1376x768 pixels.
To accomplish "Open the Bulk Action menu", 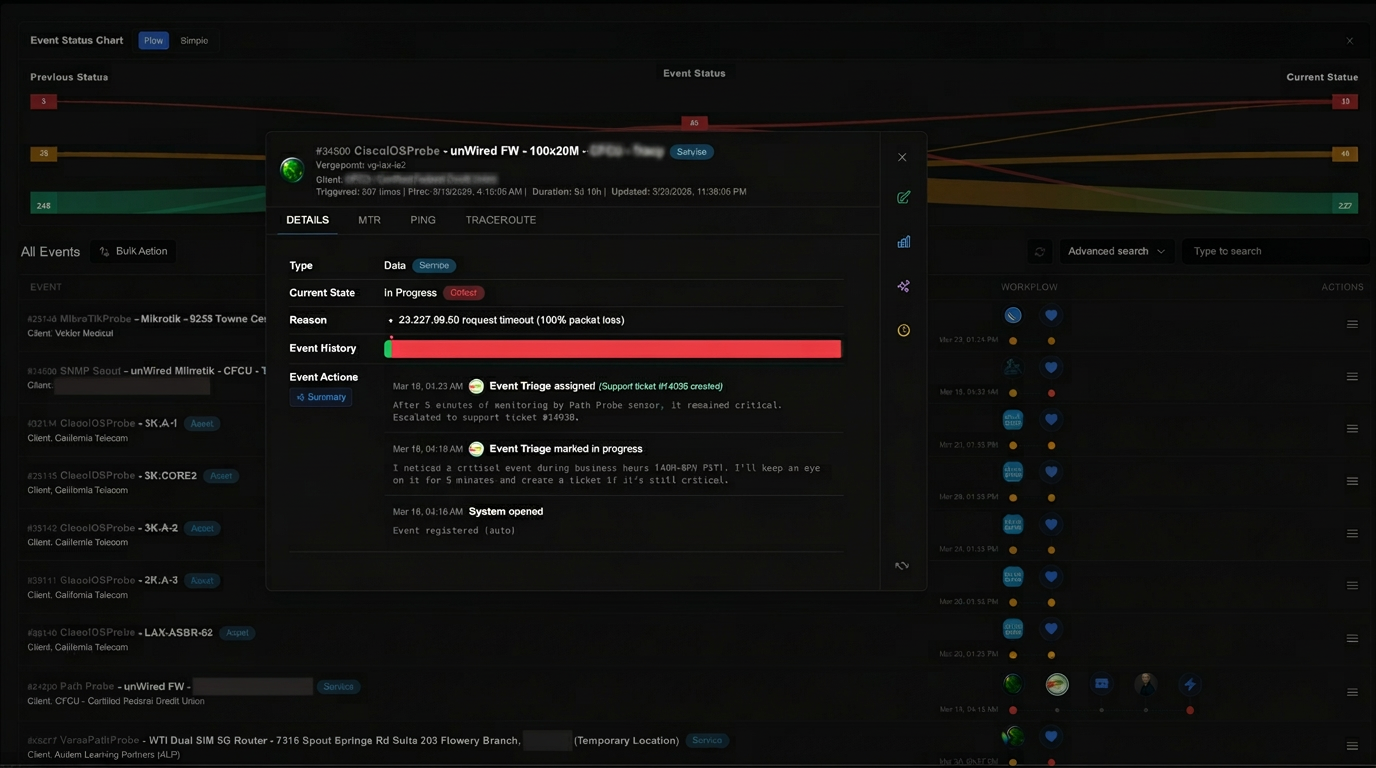I will tap(133, 252).
